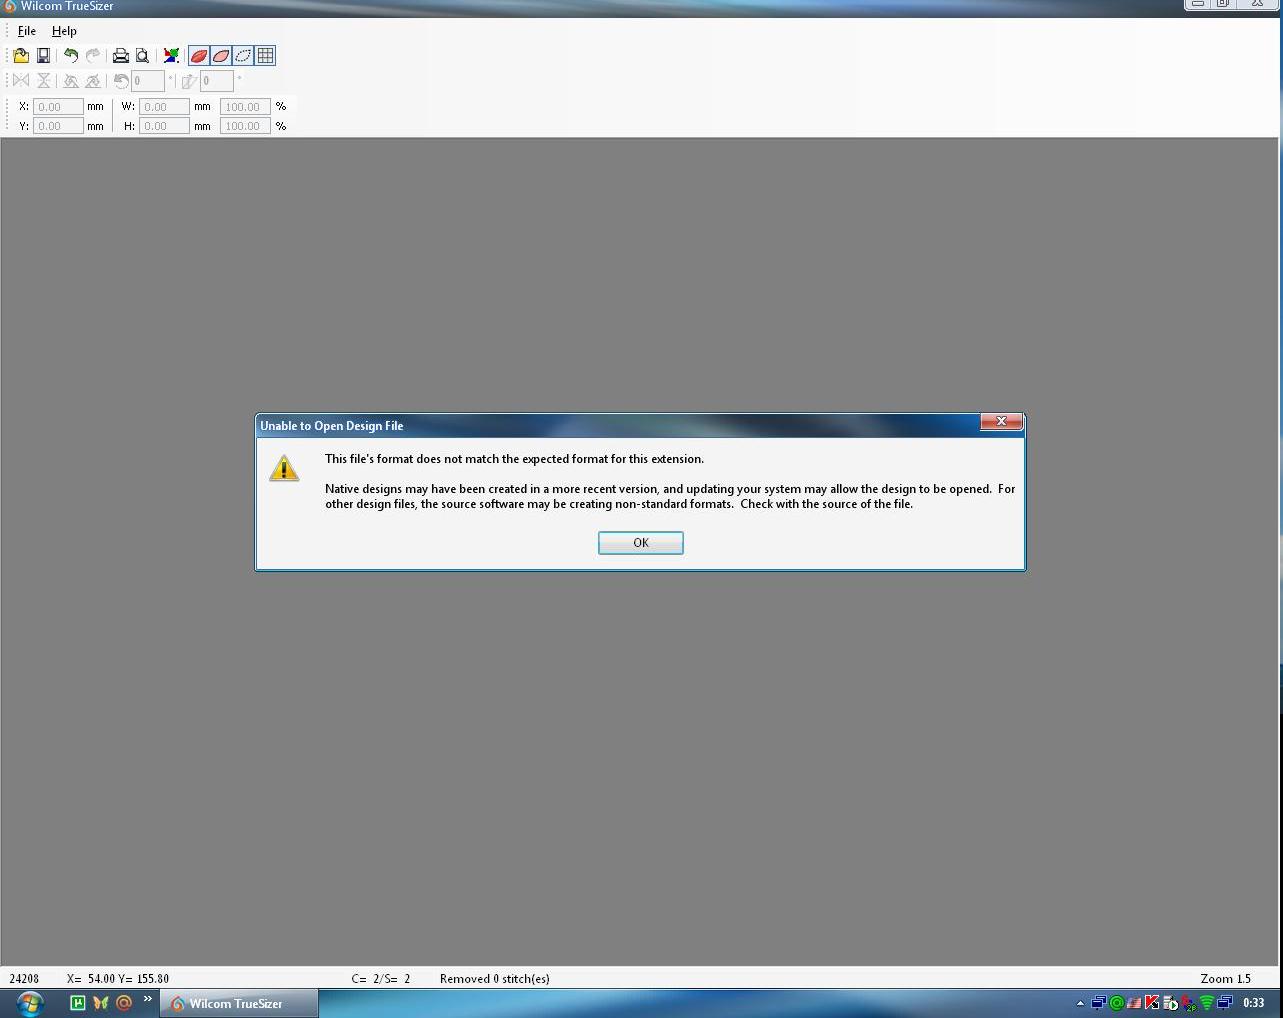Click the Open Design folder icon
The image size is (1283, 1018).
21,56
